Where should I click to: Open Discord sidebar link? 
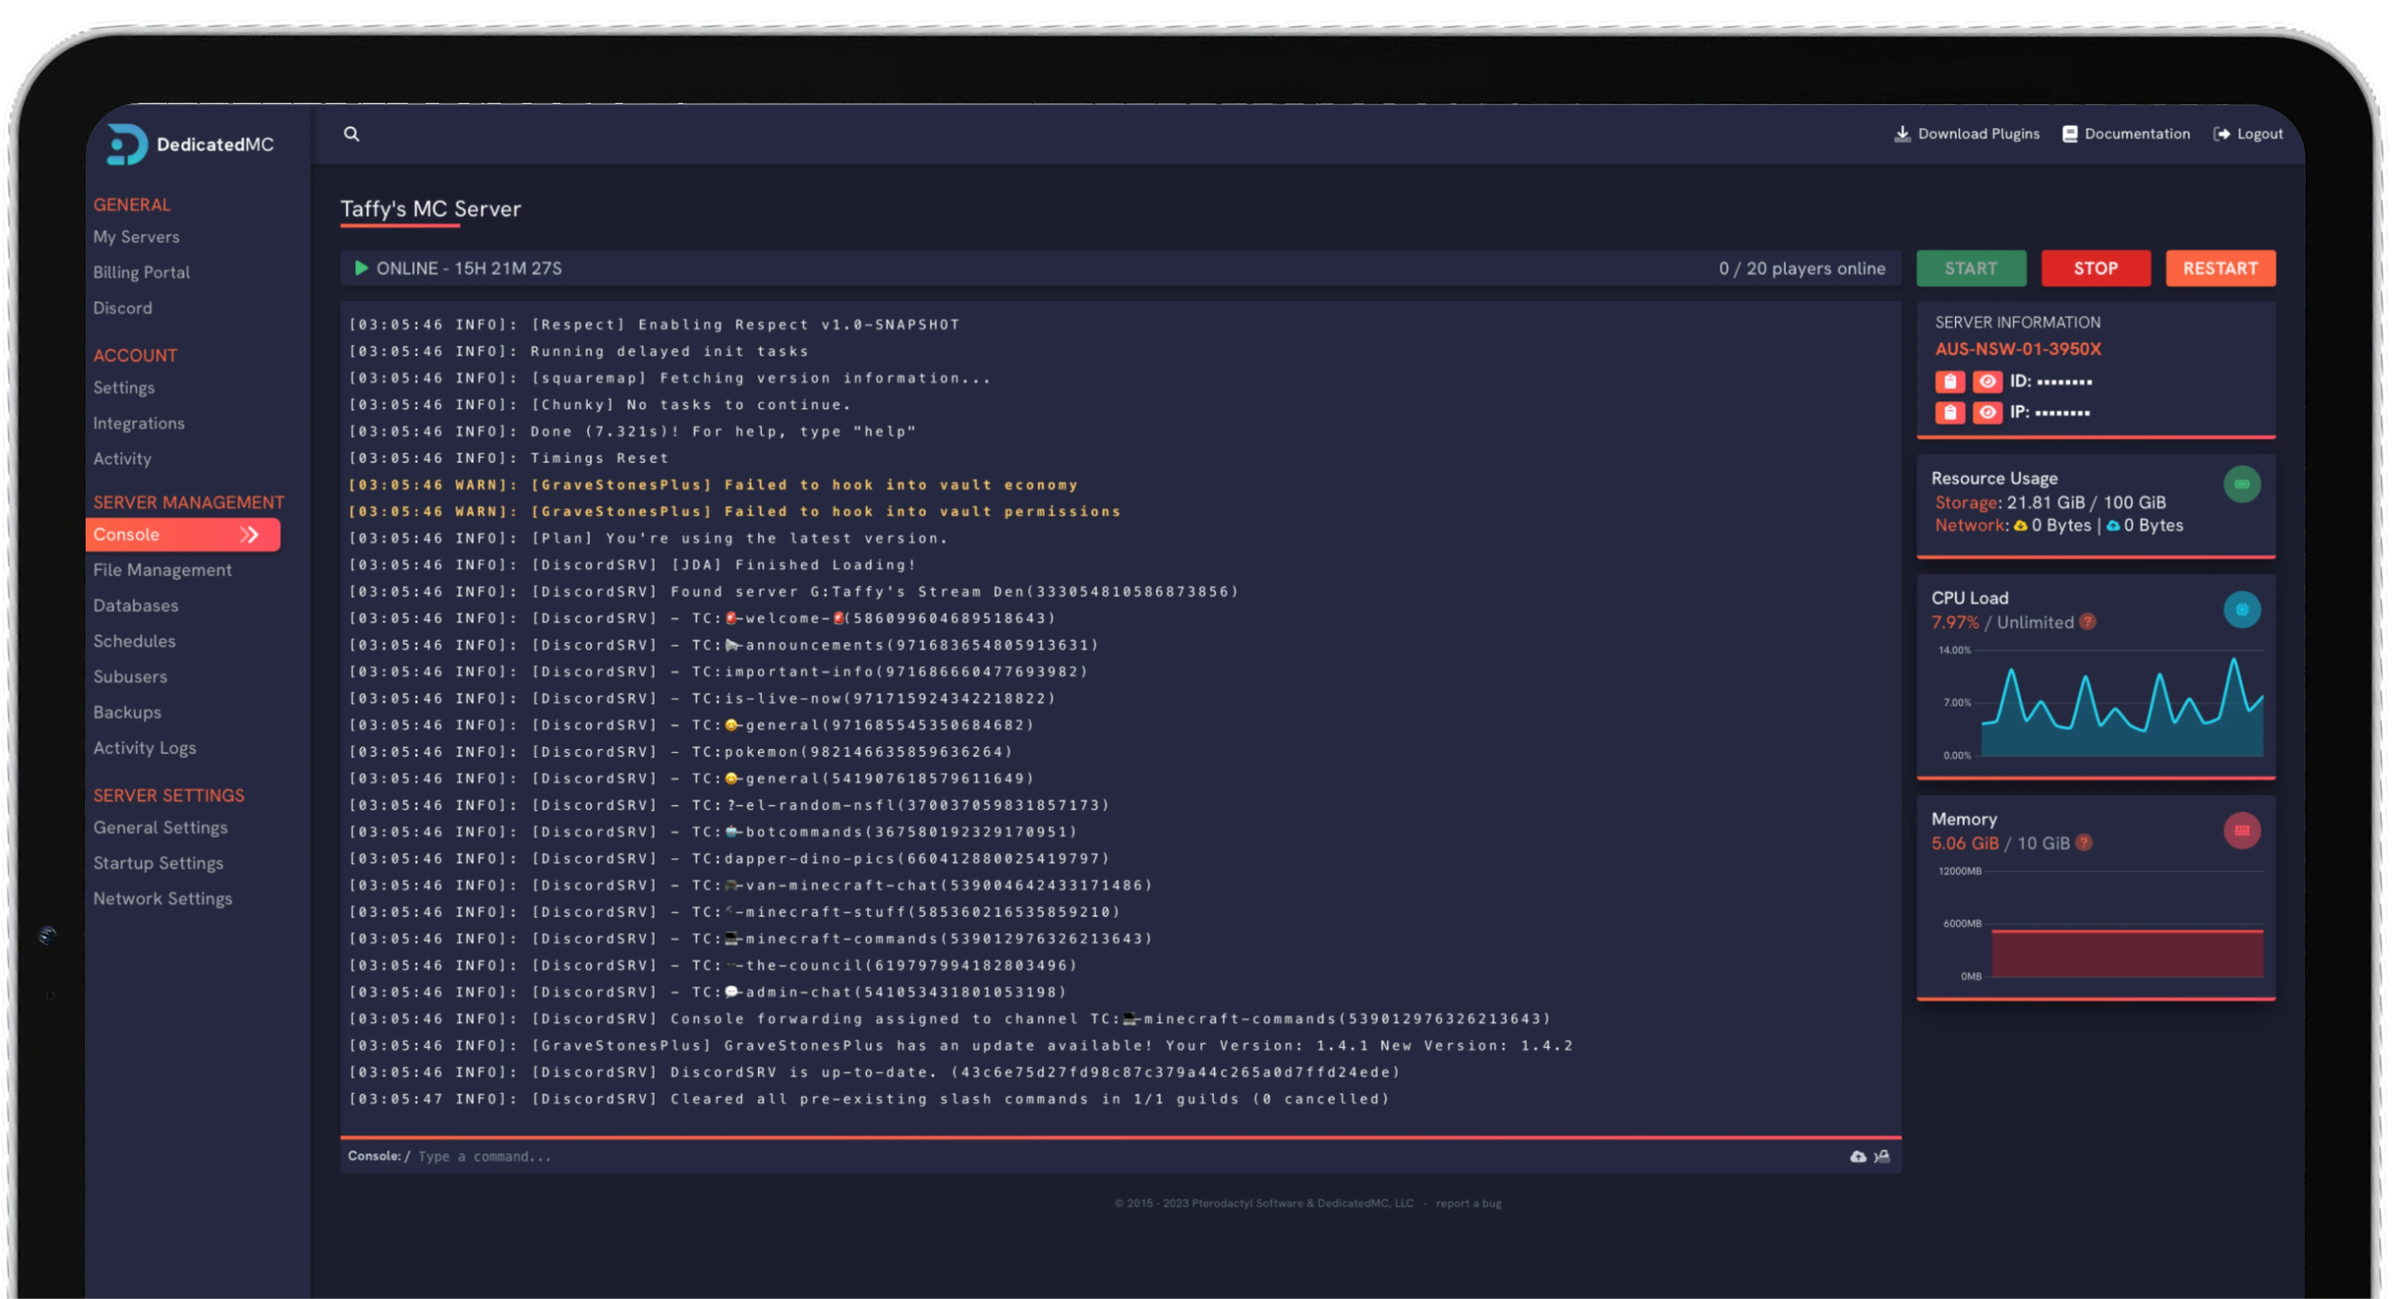click(x=122, y=308)
